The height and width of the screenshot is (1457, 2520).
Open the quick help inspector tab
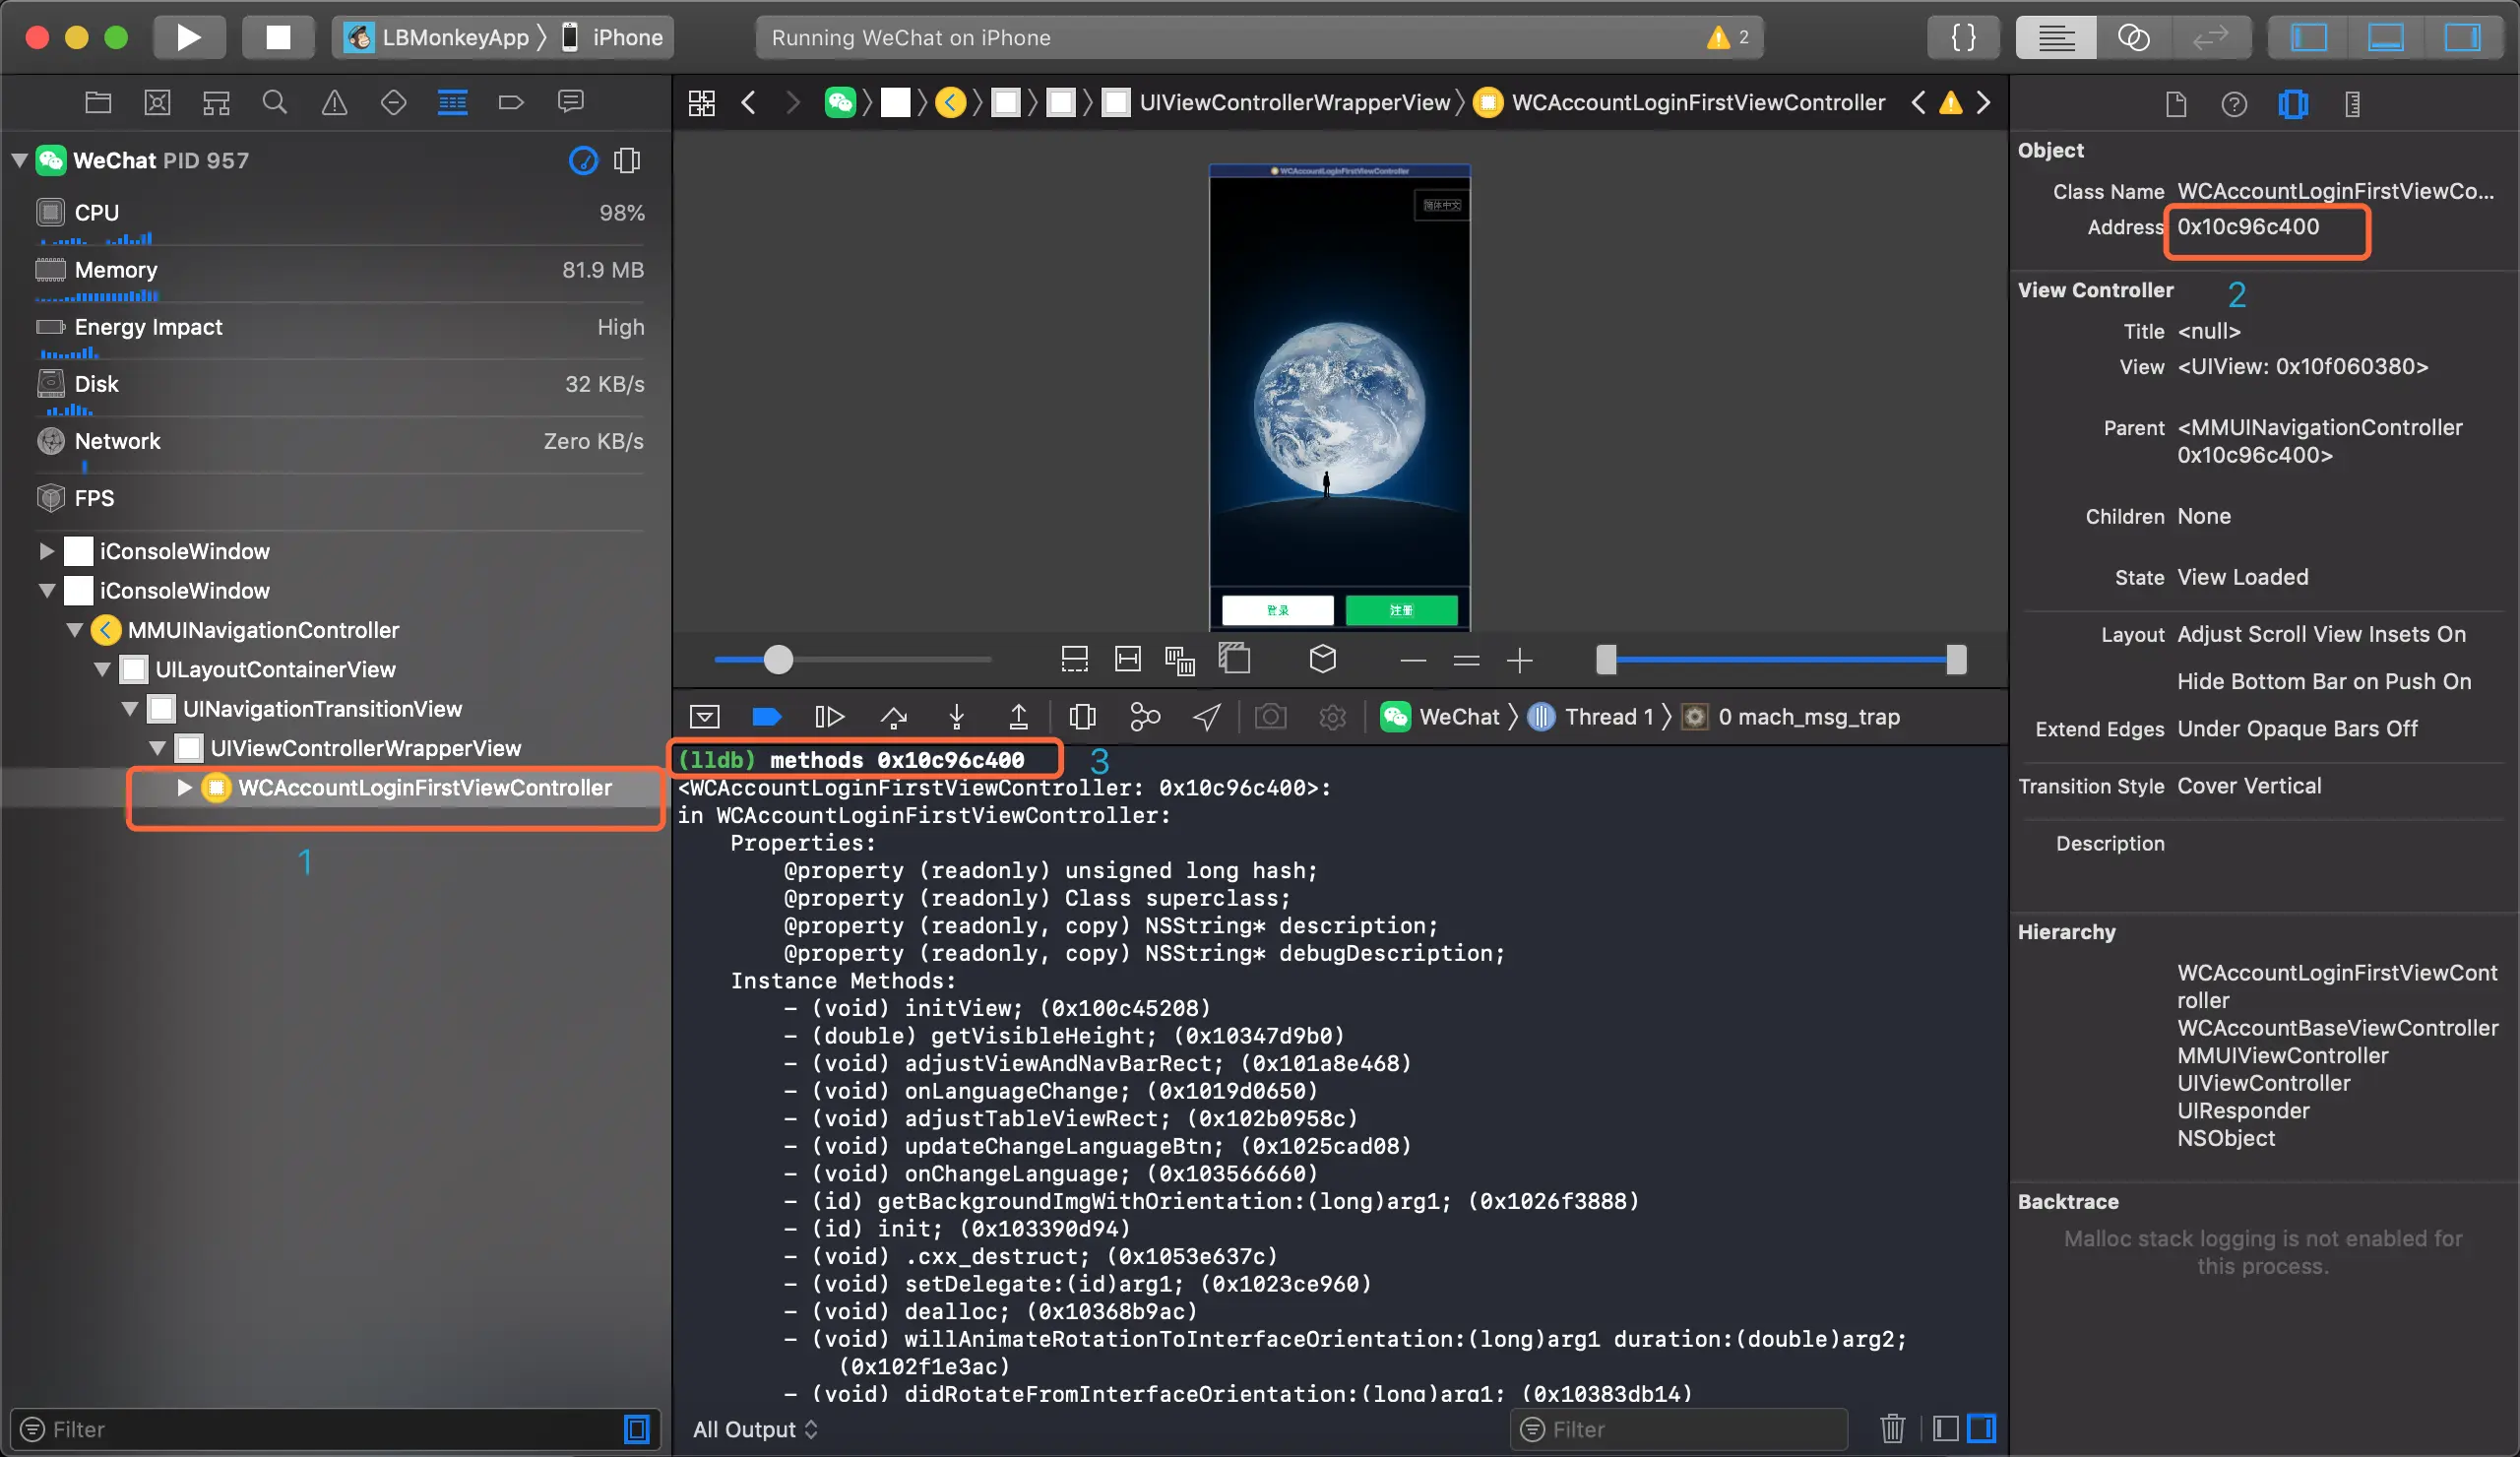tap(2234, 104)
